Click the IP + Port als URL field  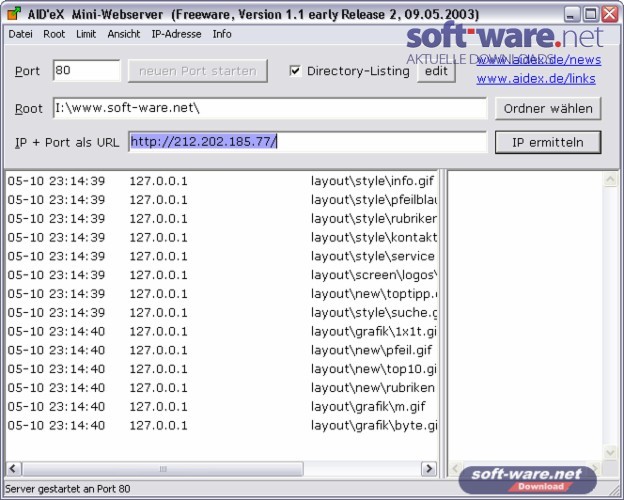click(x=308, y=142)
